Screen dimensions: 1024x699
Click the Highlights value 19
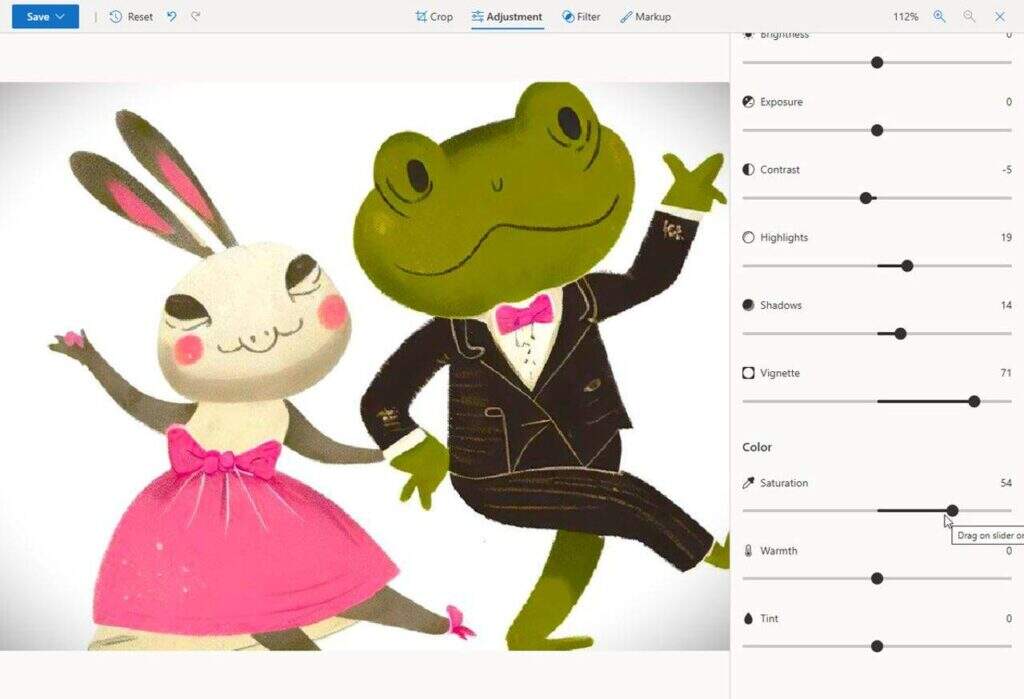tap(1006, 238)
